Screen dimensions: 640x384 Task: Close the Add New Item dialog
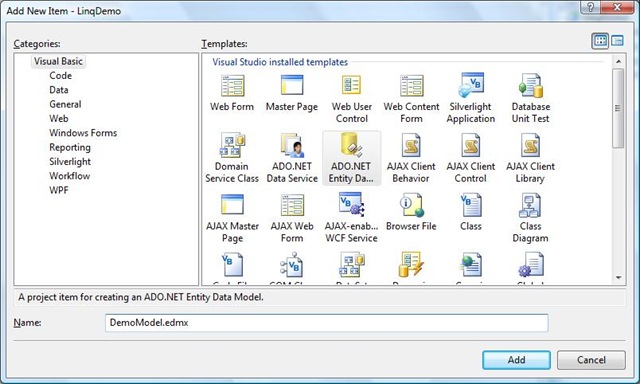pos(617,7)
